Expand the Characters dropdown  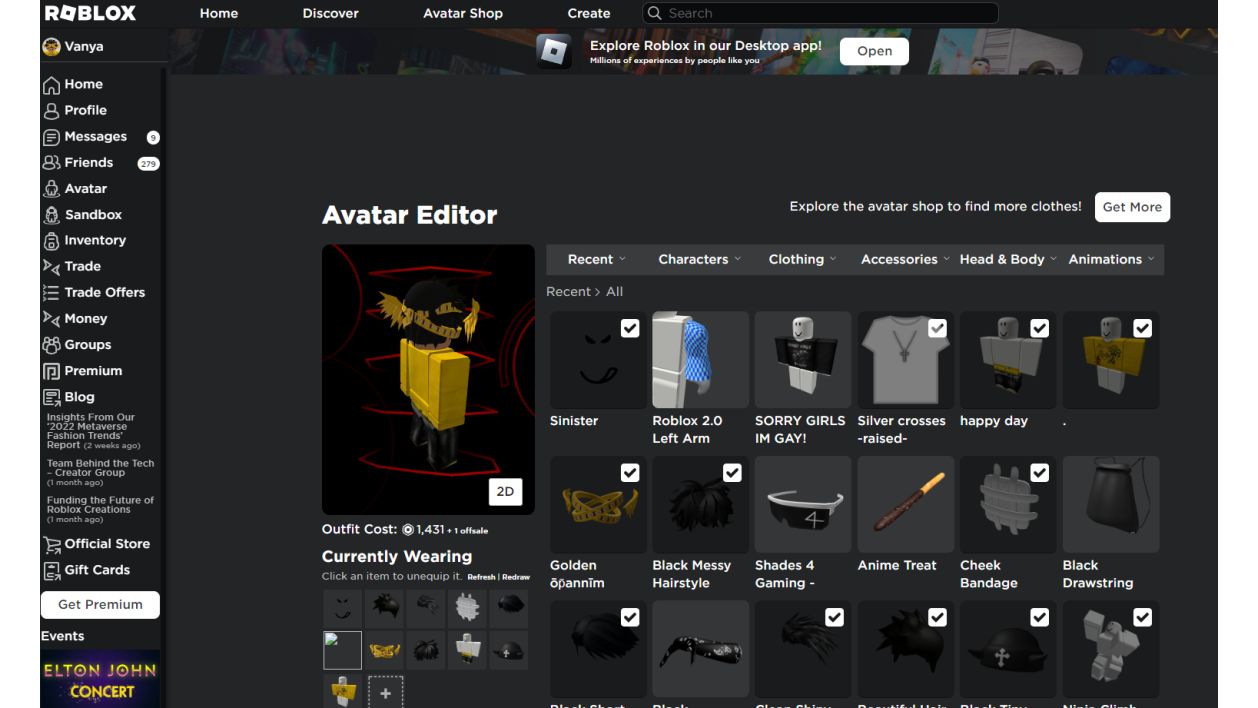(x=699, y=260)
